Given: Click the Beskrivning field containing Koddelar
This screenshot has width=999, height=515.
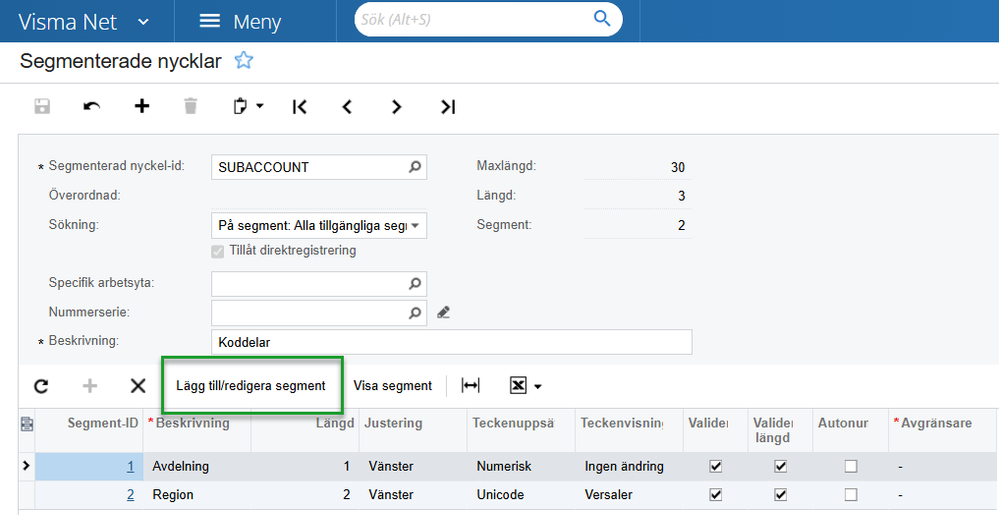Looking at the screenshot, I should click(x=451, y=342).
